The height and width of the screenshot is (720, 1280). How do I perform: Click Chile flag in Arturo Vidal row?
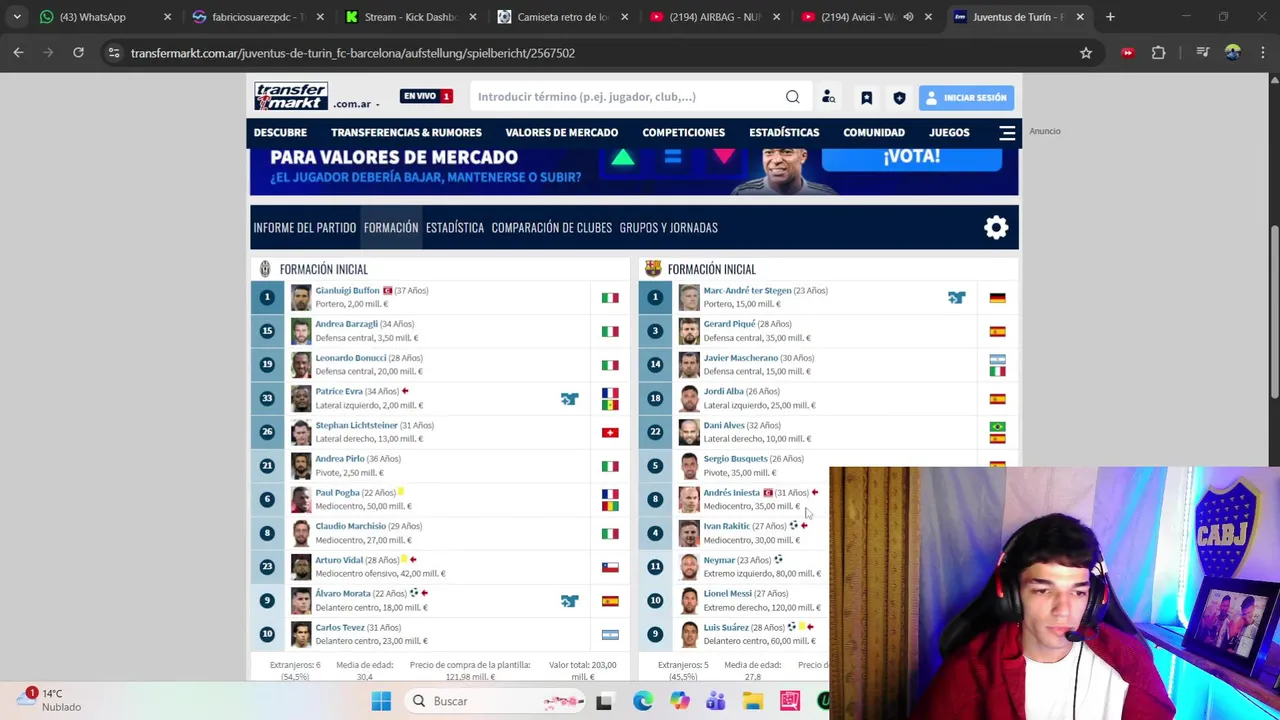(610, 567)
